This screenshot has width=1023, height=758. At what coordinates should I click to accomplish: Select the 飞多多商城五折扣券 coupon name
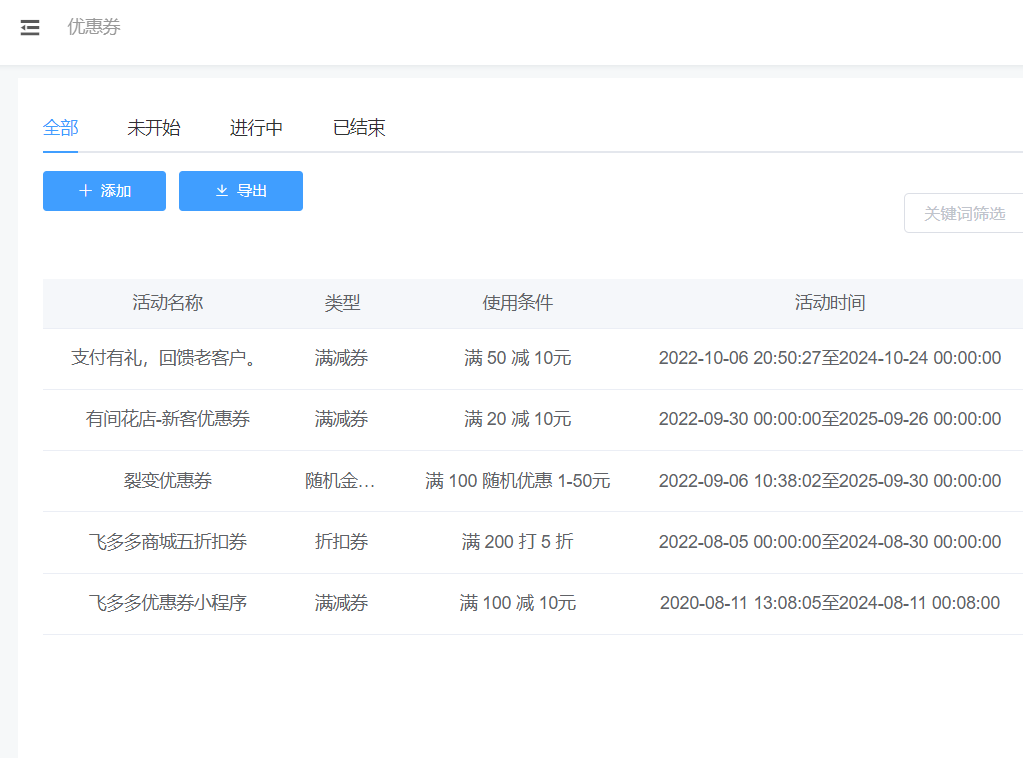(168, 542)
